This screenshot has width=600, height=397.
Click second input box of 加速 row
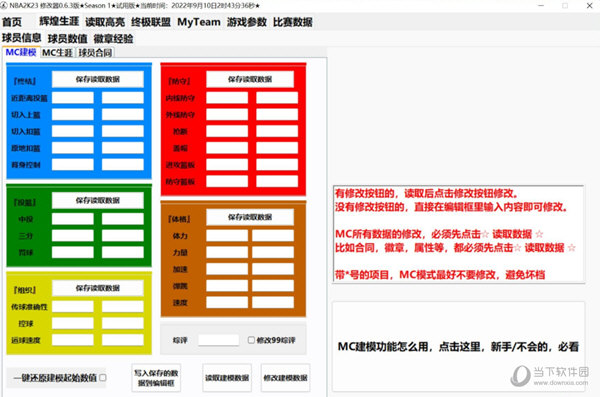[273, 269]
